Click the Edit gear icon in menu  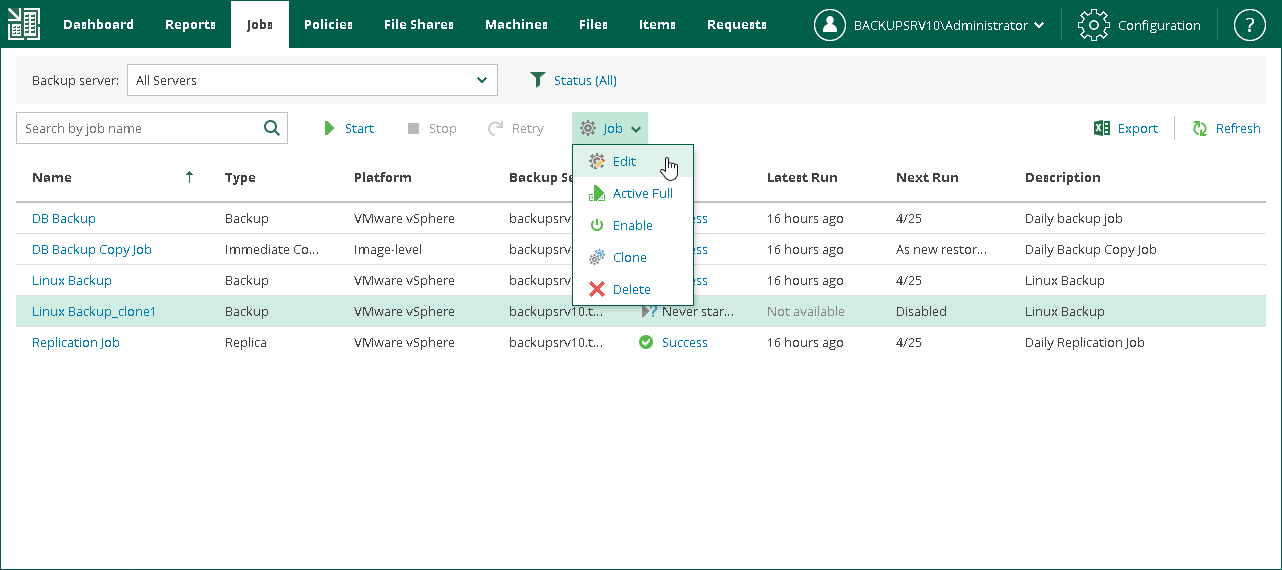[597, 161]
